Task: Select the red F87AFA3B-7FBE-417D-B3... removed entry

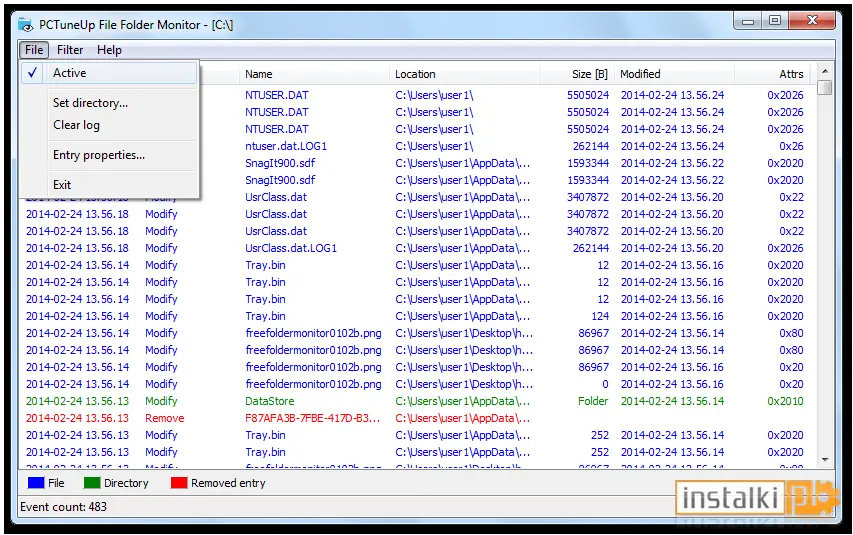Action: pos(416,418)
